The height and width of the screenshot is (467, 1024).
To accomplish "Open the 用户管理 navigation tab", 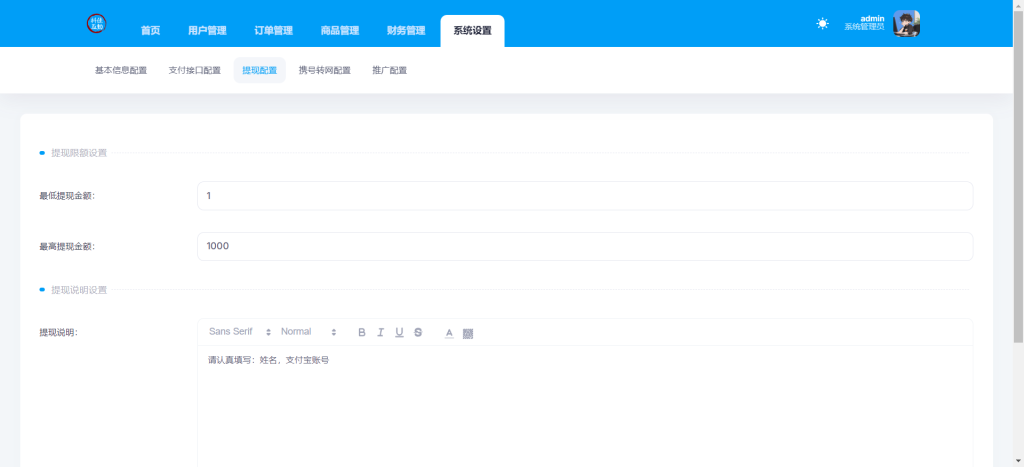I will coord(207,31).
